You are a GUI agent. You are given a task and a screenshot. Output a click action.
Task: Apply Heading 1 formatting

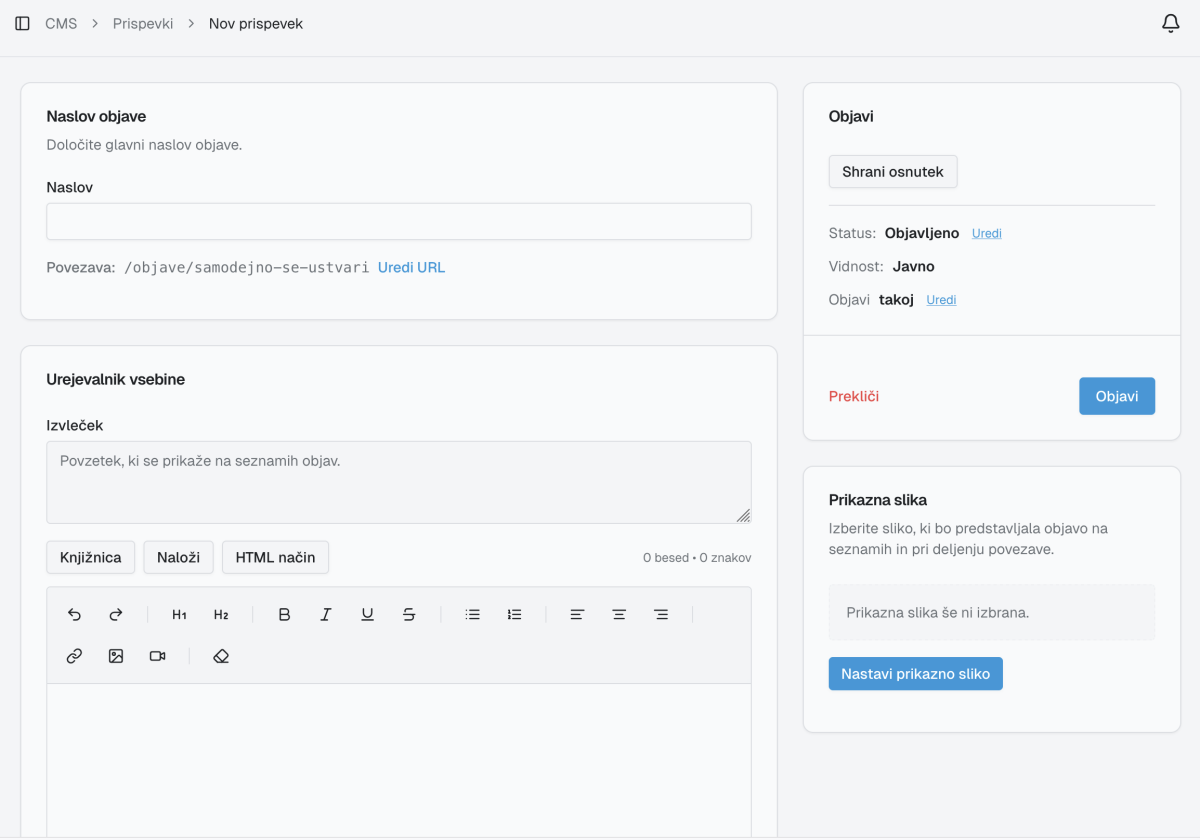click(179, 615)
